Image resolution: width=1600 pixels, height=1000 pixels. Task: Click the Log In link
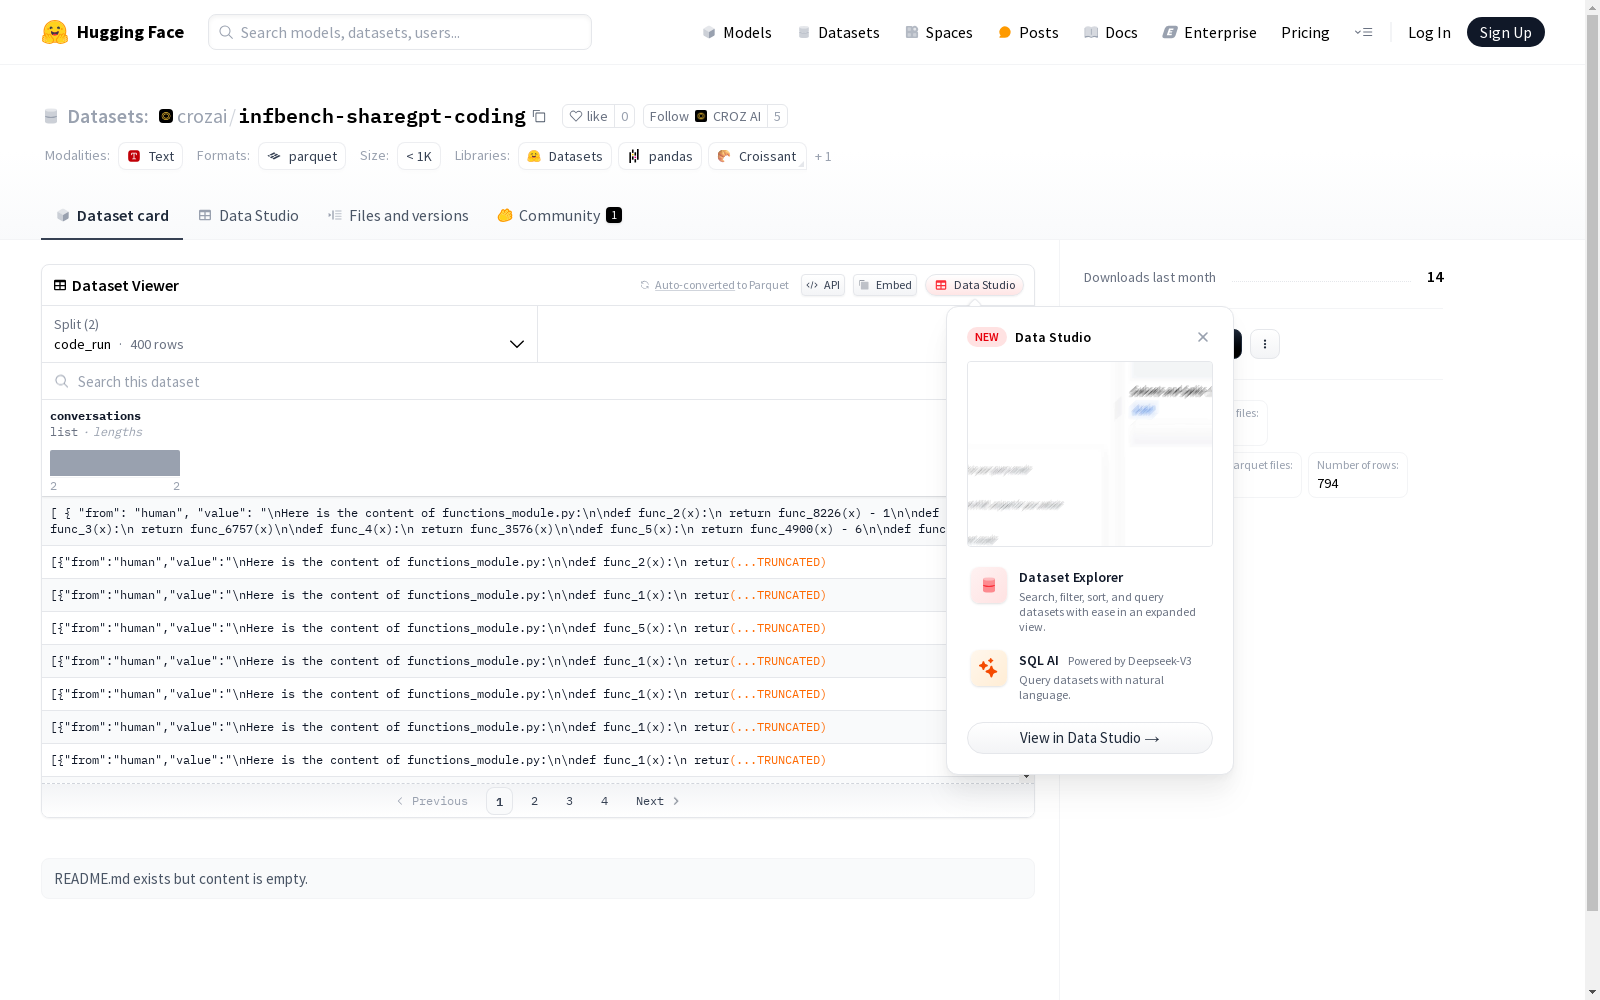pyautogui.click(x=1429, y=32)
